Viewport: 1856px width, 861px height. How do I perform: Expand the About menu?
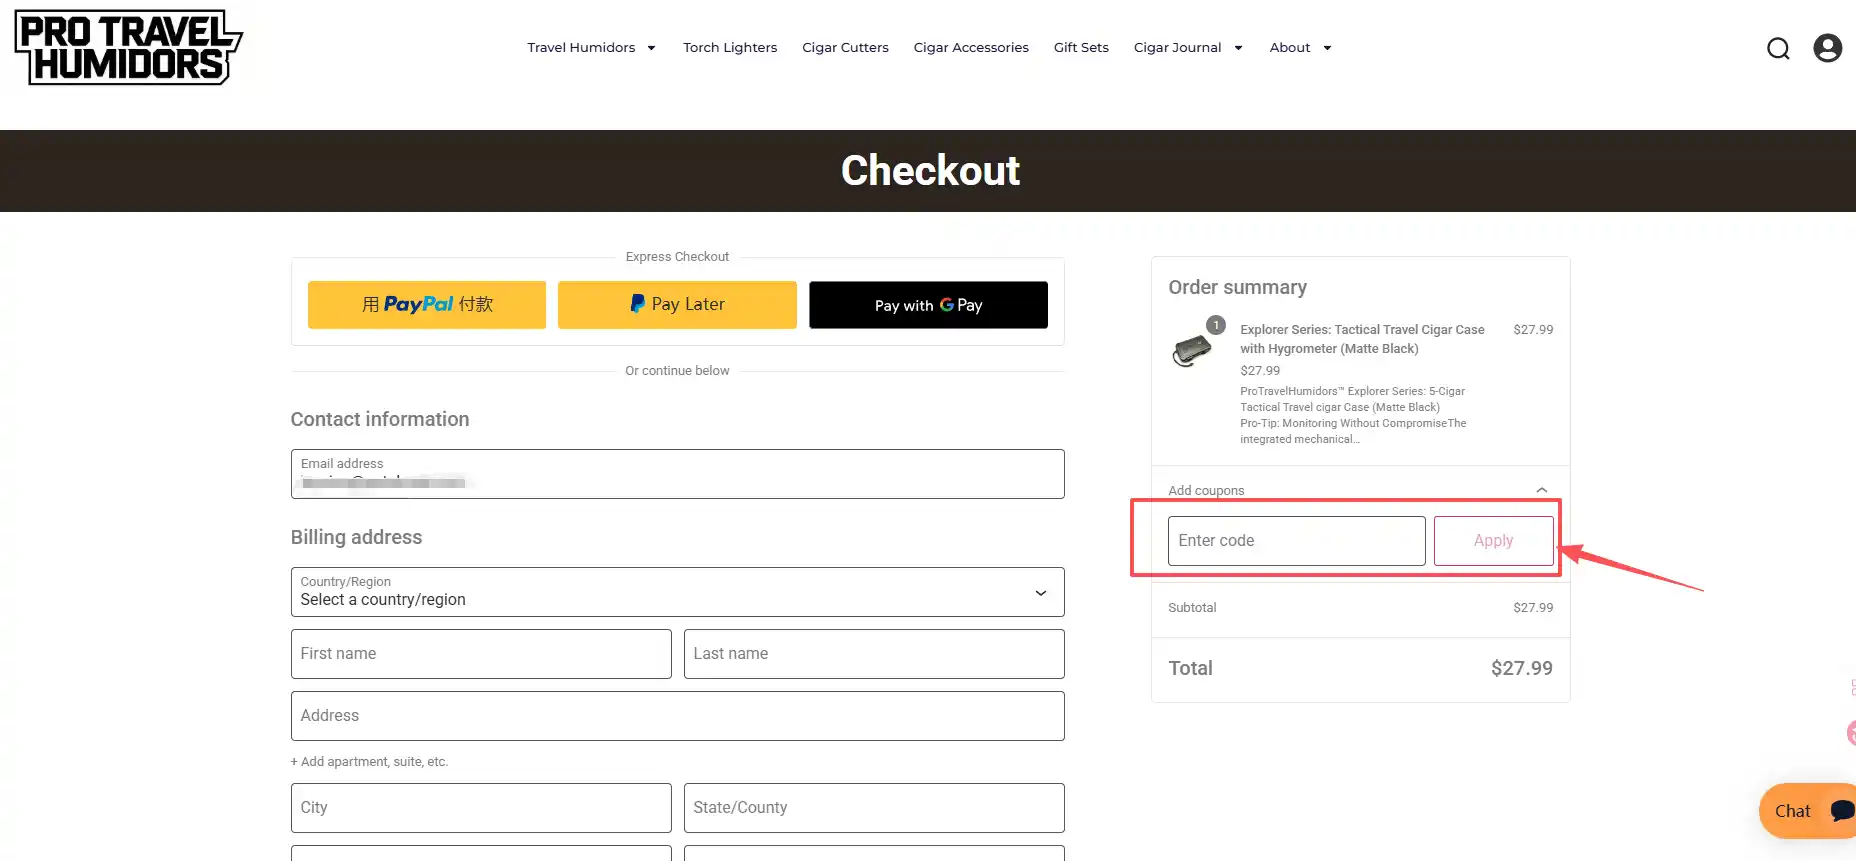point(1300,47)
